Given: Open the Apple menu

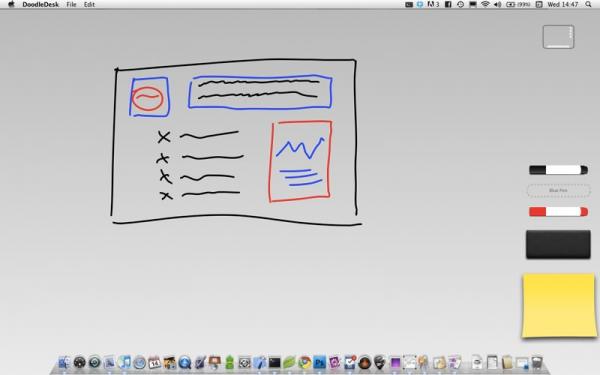Looking at the screenshot, I should click(11, 5).
